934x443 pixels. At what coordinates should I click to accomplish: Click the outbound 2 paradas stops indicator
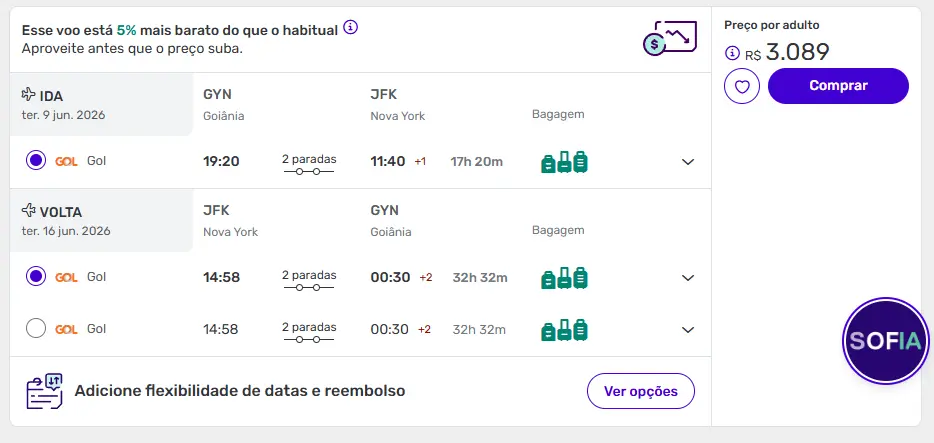point(308,163)
